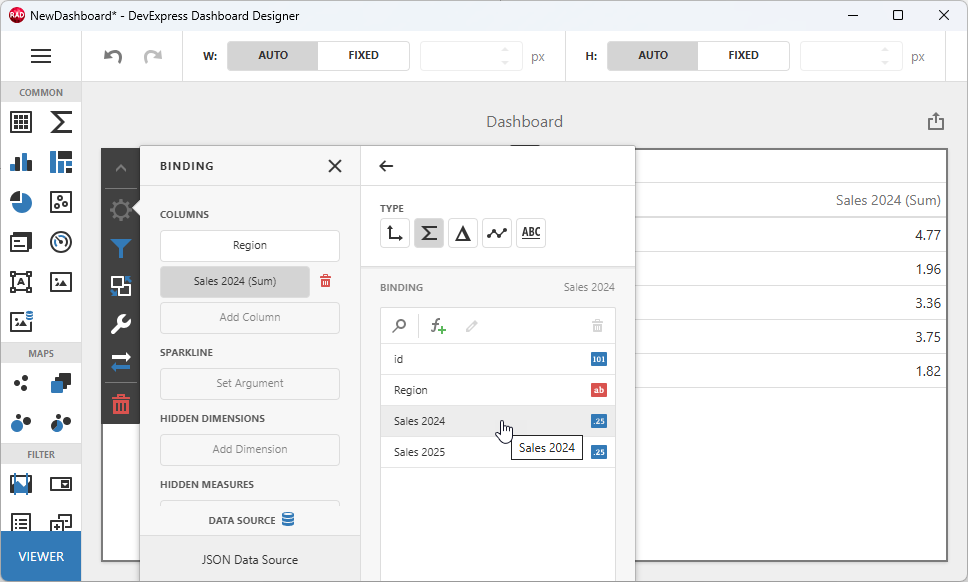Viewport: 968px width, 582px height.
Task: Switch to the VIEWER tab
Action: (x=40, y=556)
